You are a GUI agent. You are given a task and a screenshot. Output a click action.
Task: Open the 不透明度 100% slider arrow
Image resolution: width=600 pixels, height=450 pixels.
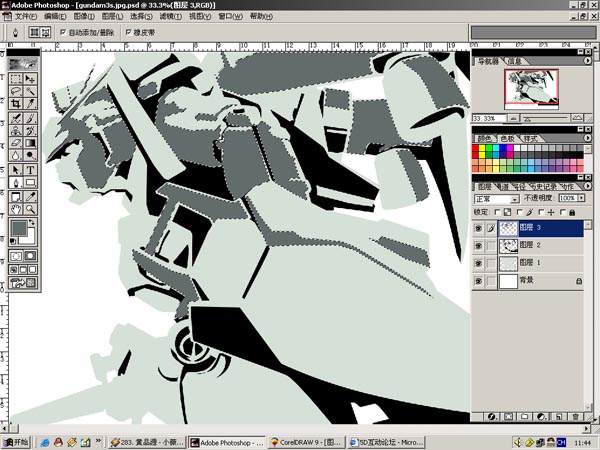(x=582, y=198)
